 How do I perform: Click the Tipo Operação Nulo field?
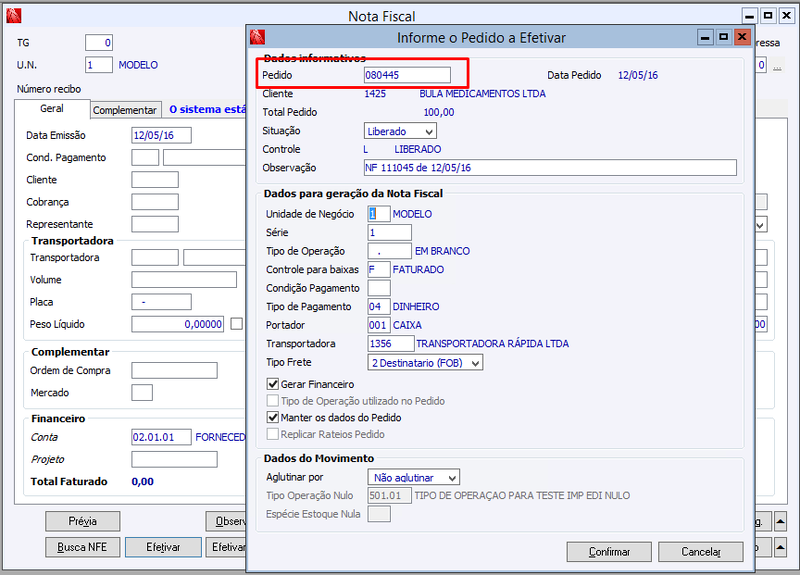390,495
